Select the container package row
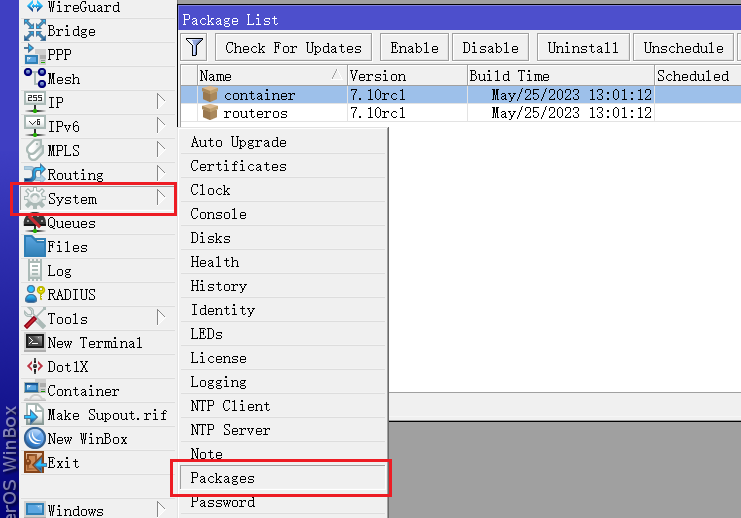 (260, 95)
